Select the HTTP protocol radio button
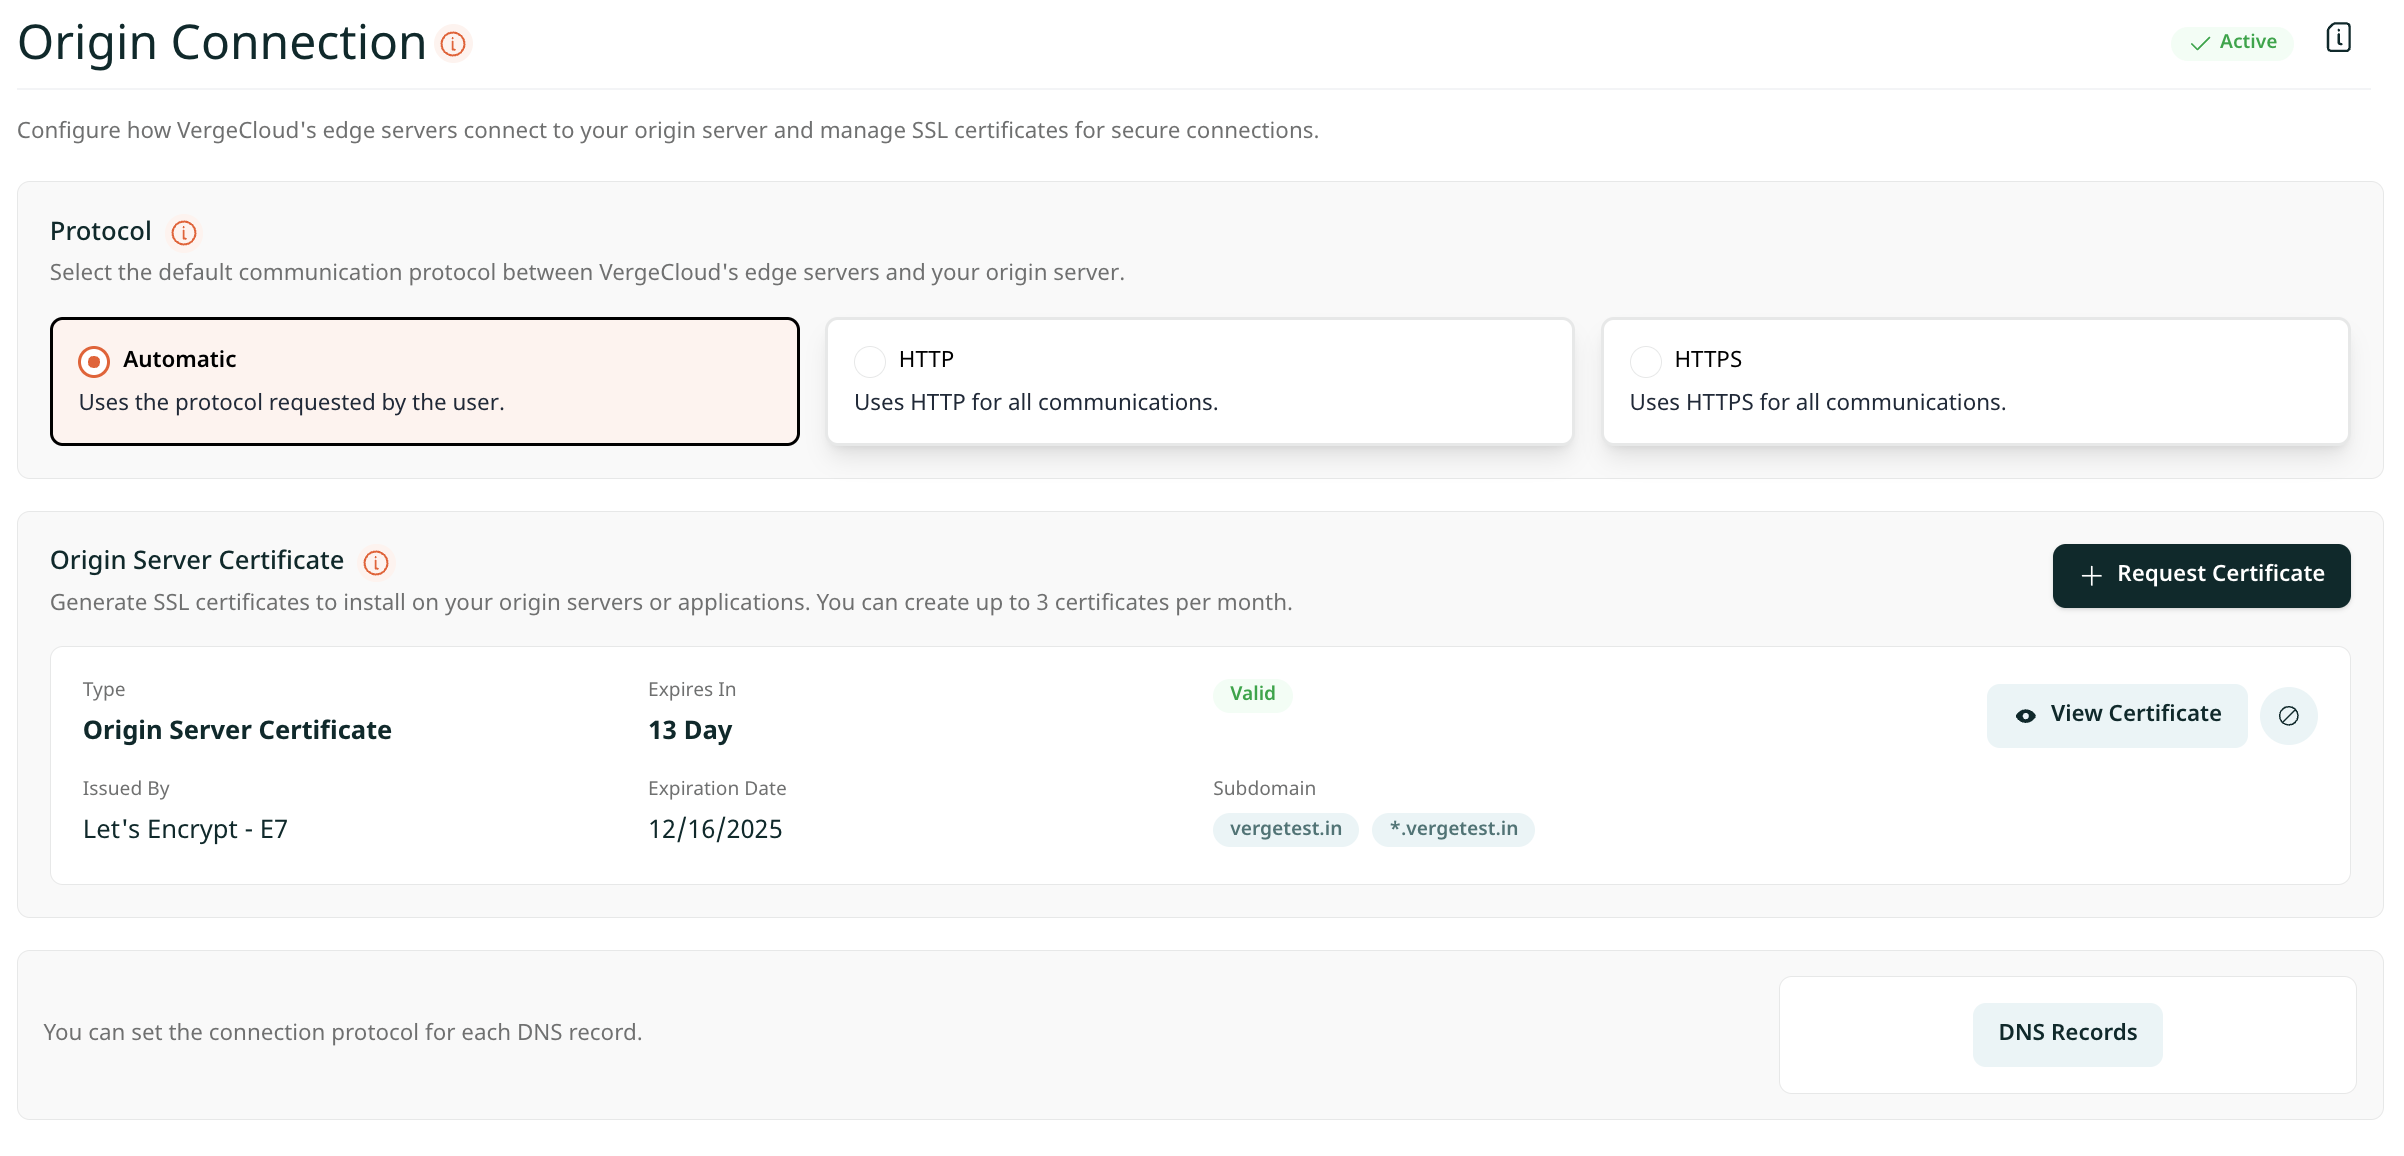 point(870,361)
